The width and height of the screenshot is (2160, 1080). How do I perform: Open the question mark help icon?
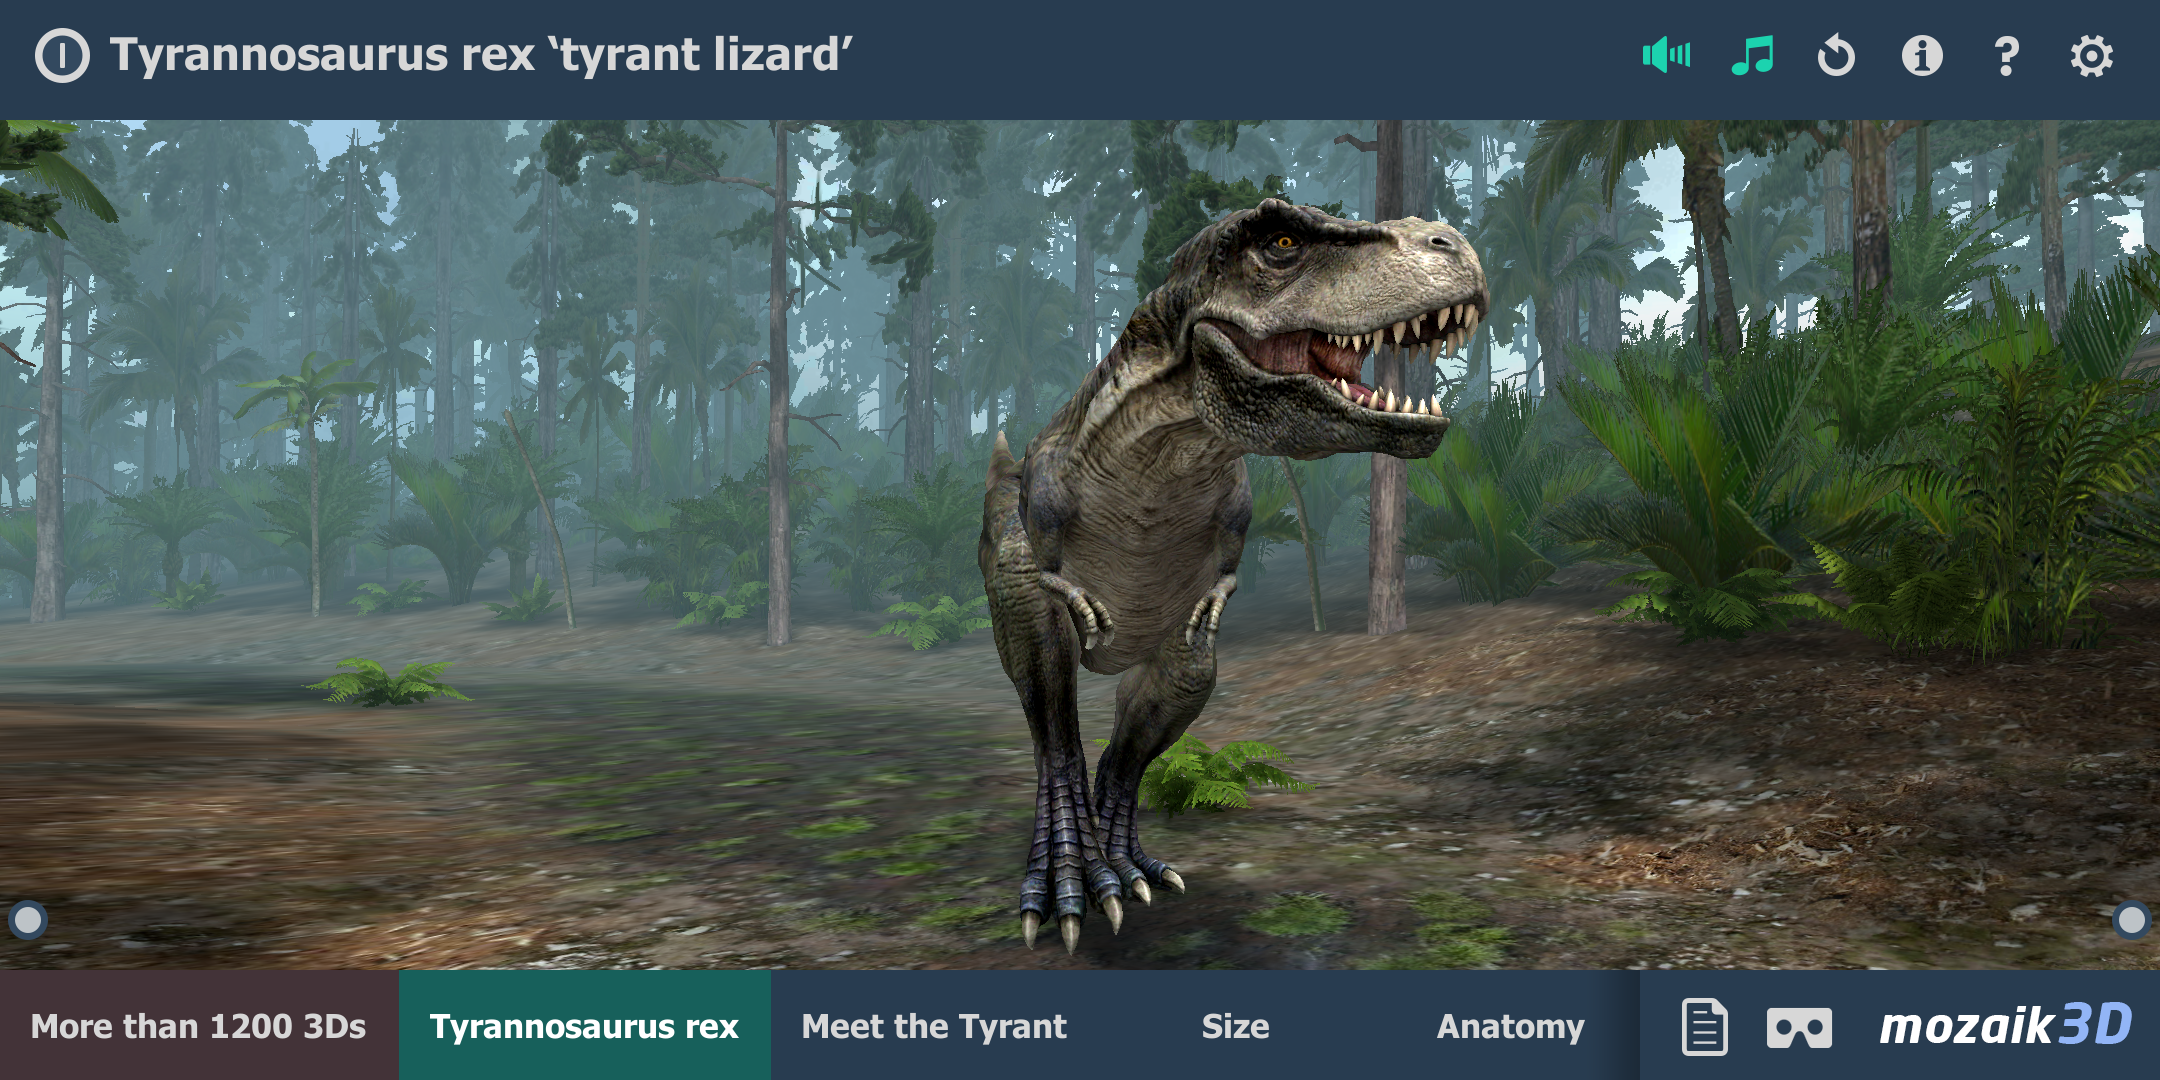(2006, 56)
